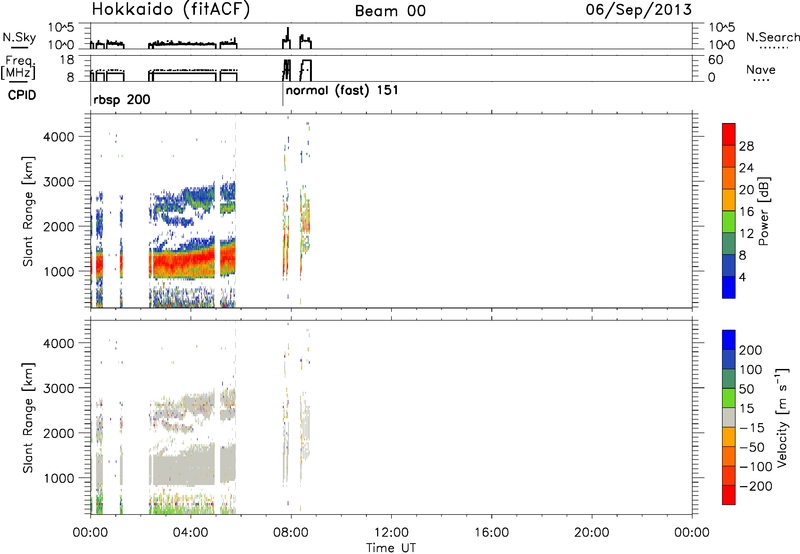Click the Nave axis value 60

coord(715,60)
